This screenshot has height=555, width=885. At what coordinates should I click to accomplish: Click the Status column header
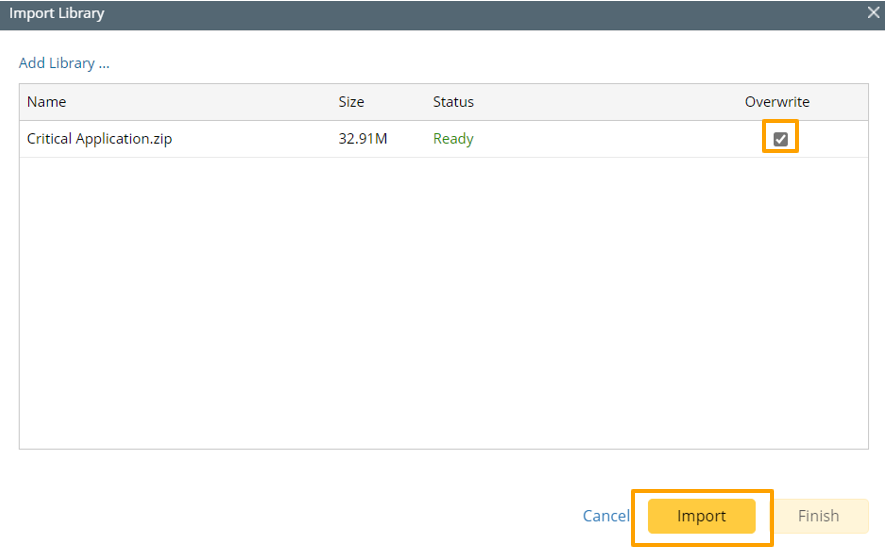click(x=453, y=102)
